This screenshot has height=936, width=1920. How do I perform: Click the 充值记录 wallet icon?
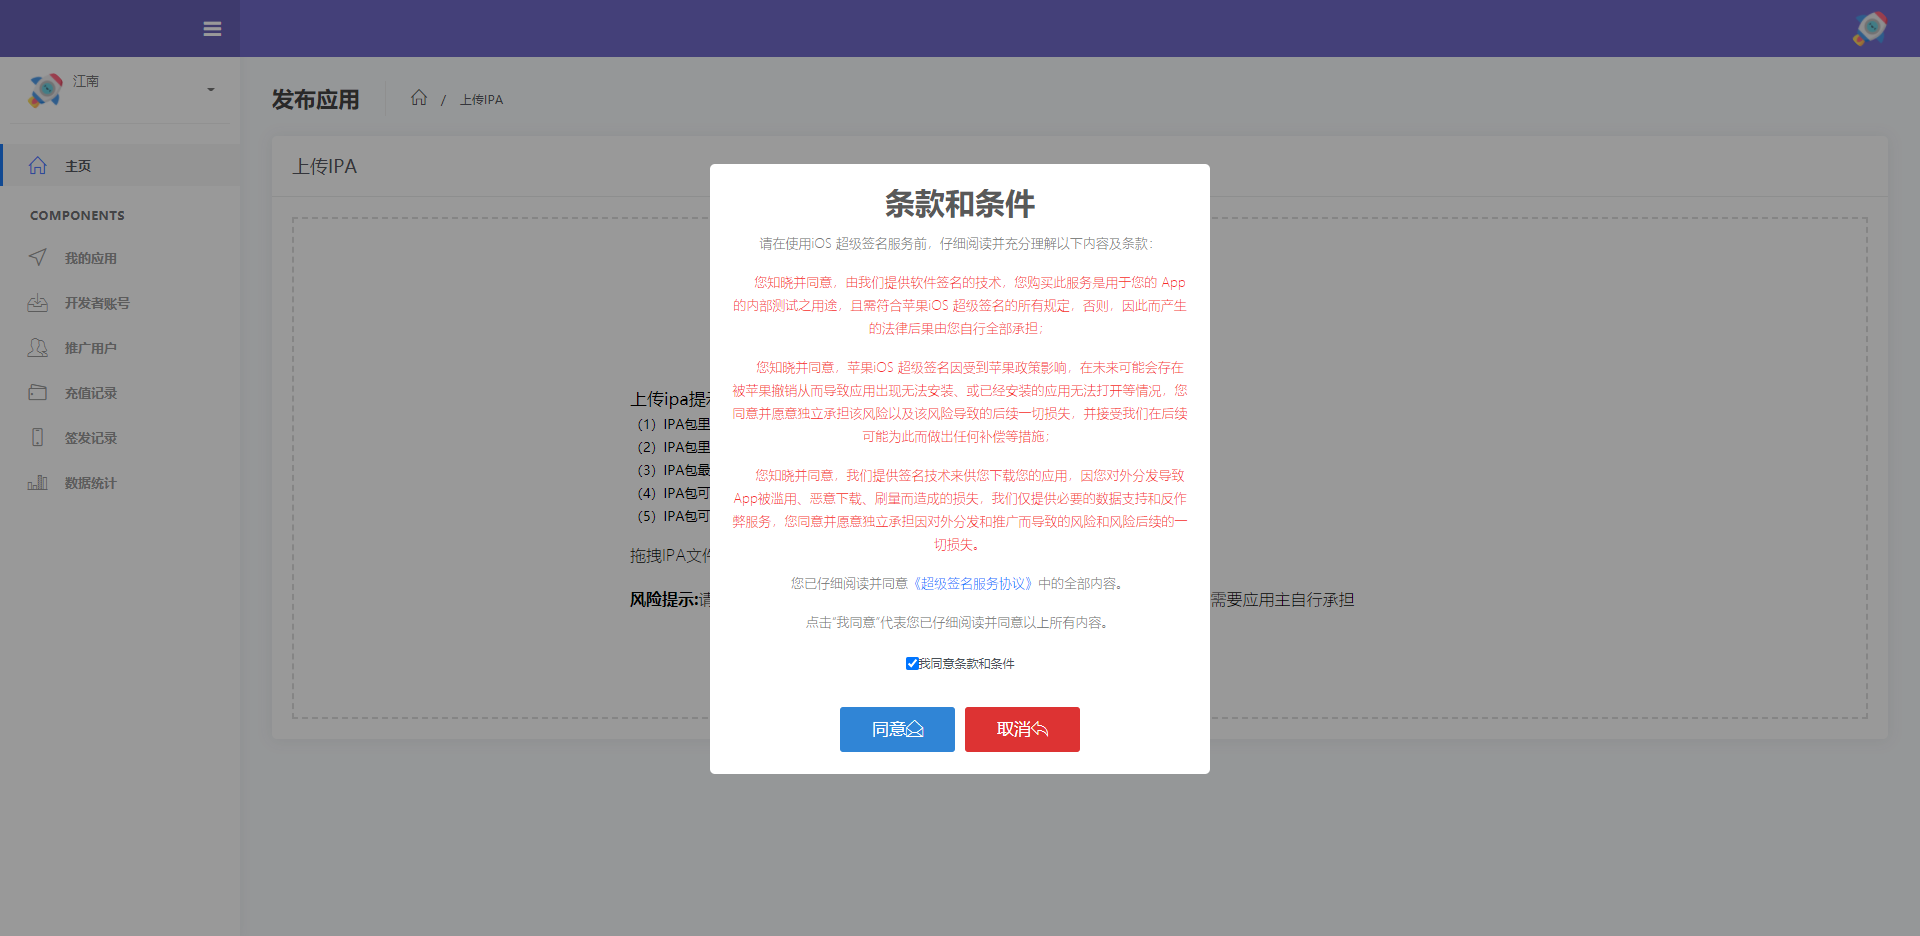click(38, 392)
